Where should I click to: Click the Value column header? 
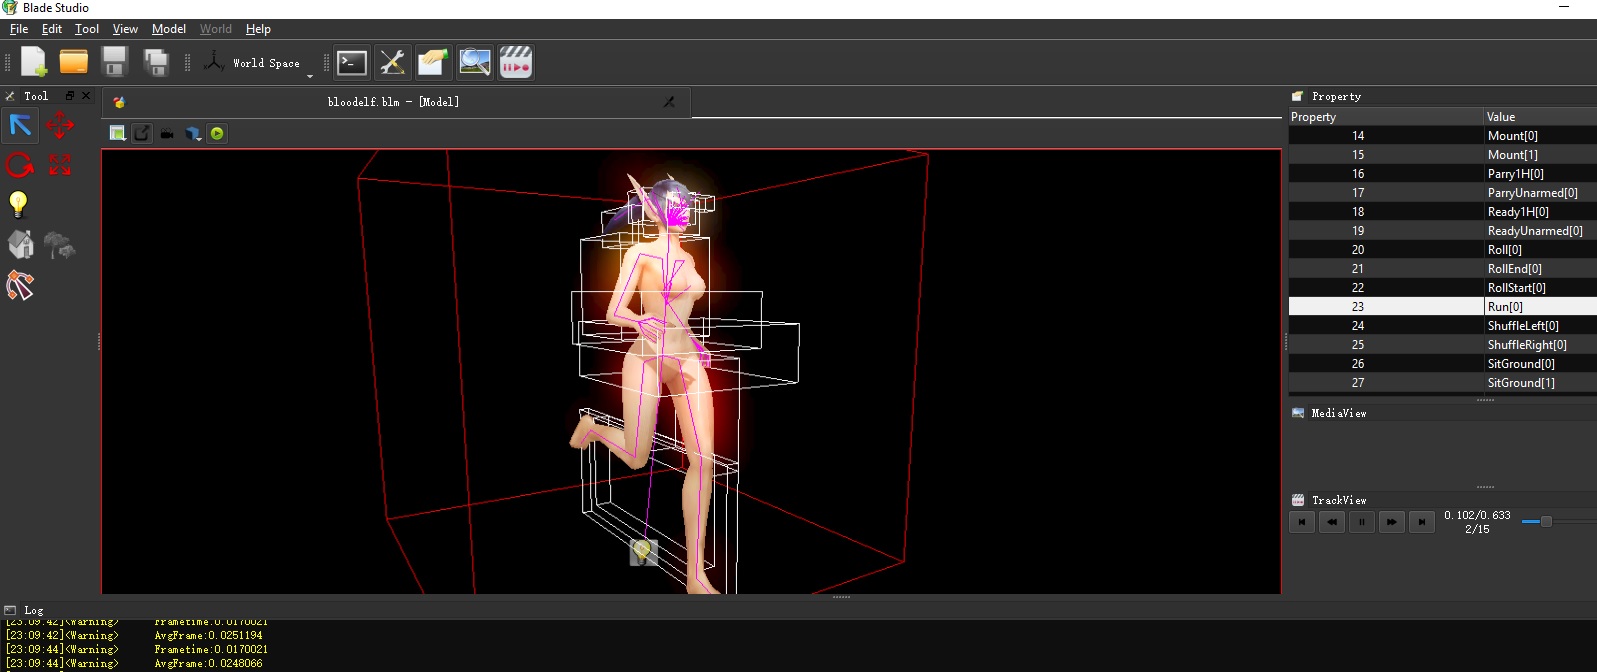(x=1540, y=117)
